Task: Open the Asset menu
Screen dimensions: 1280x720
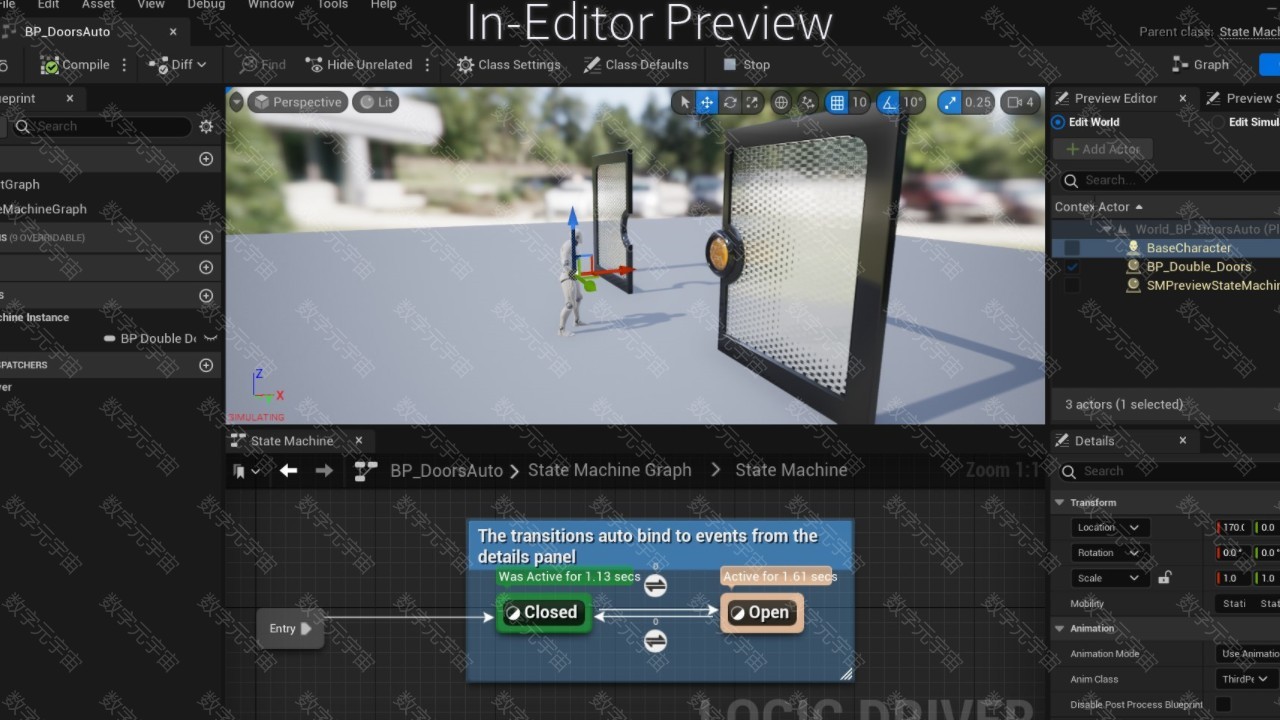Action: click(98, 5)
